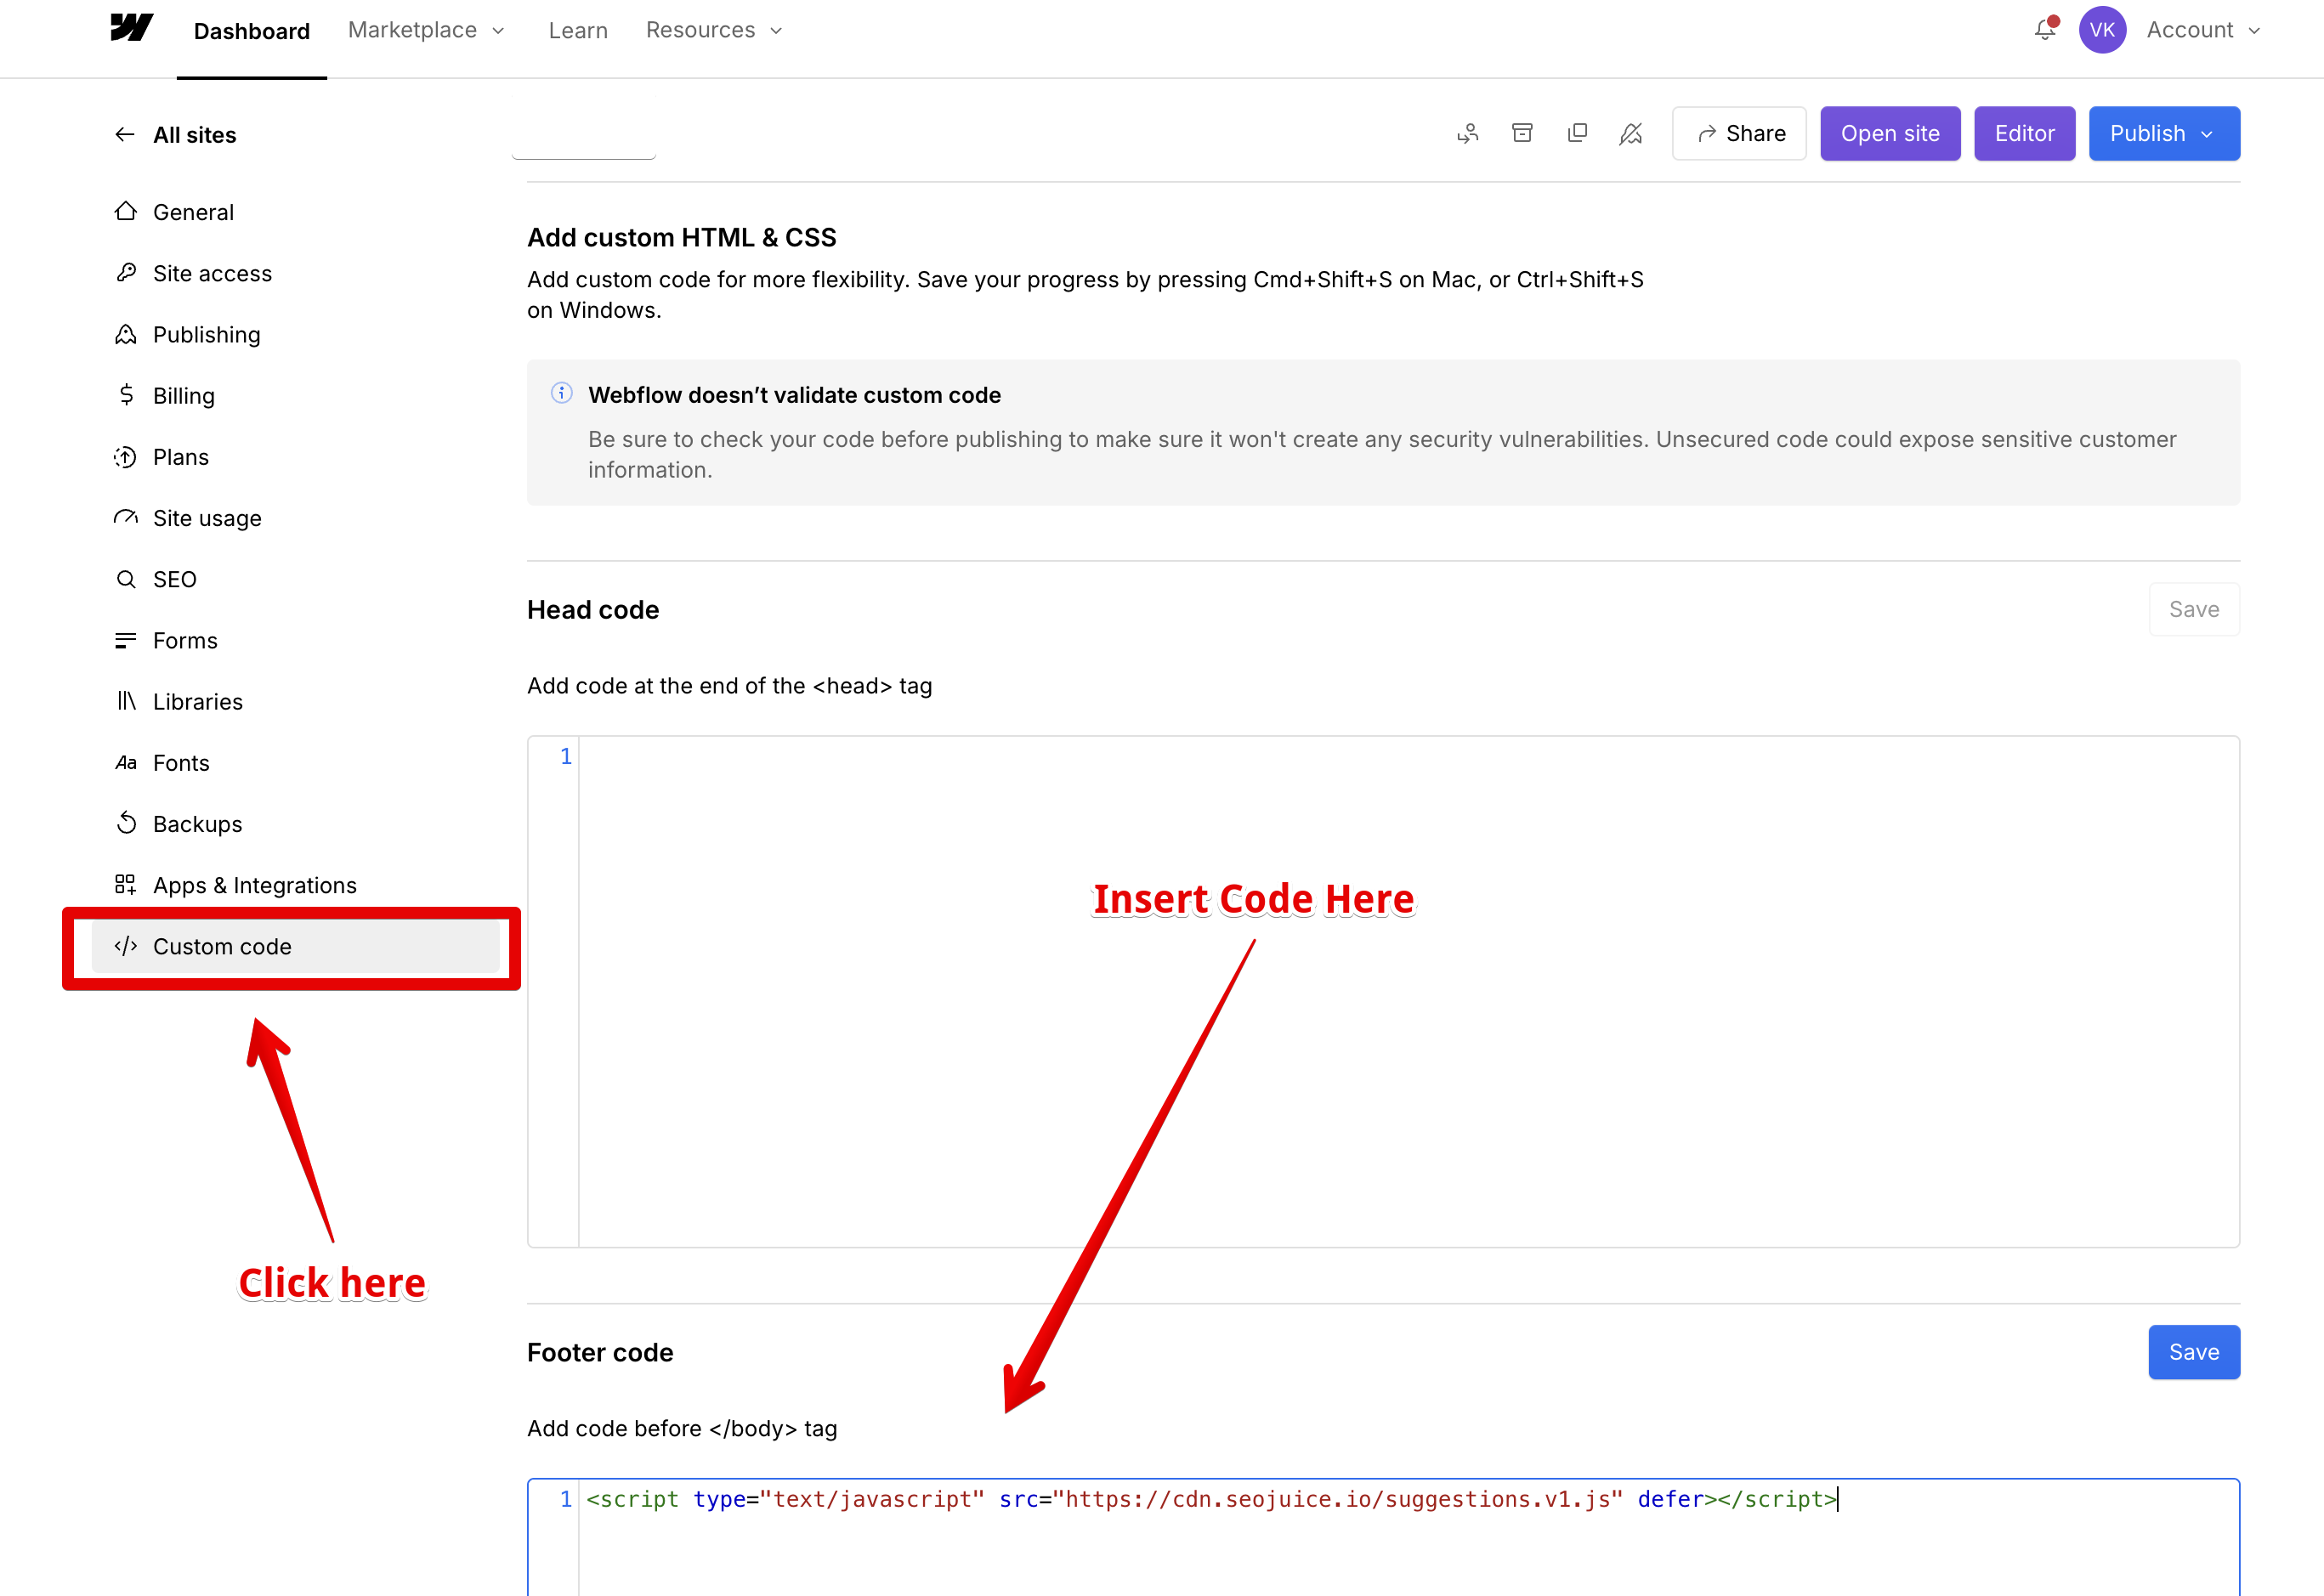This screenshot has height=1596, width=2324.
Task: Select the writing-disabled quill icon
Action: click(1631, 133)
